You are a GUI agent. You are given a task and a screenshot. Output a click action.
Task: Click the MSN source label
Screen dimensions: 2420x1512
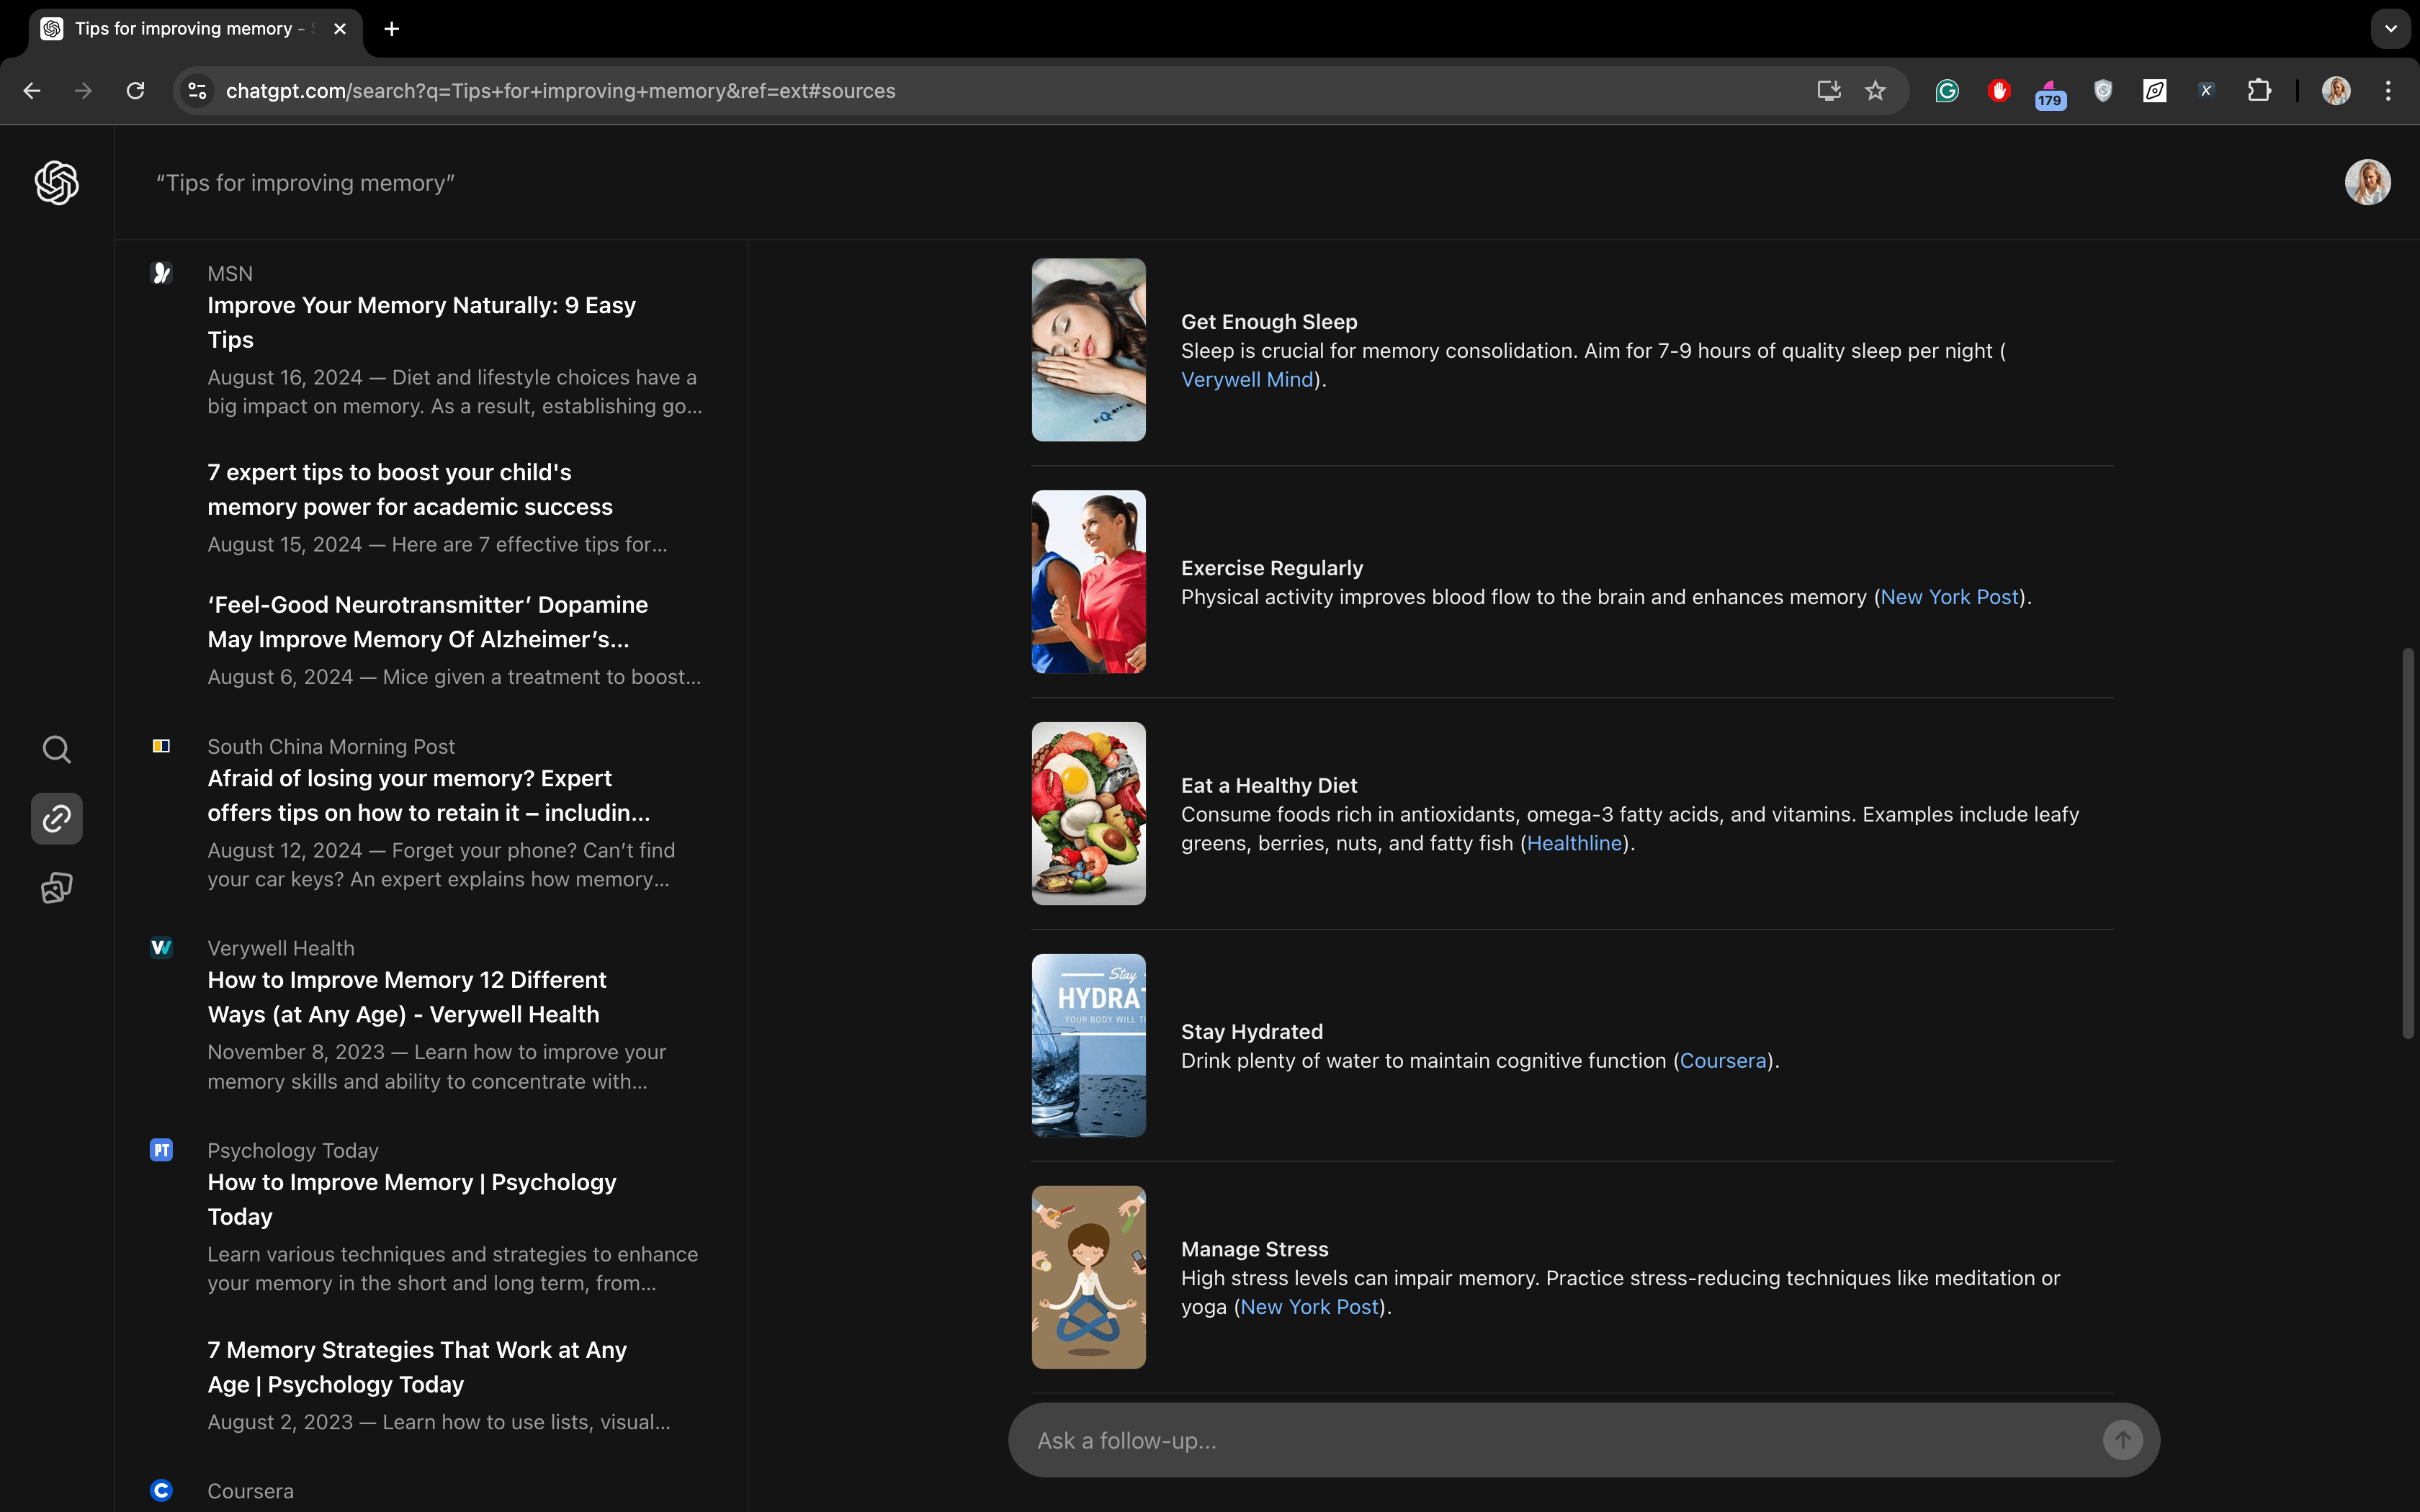230,274
